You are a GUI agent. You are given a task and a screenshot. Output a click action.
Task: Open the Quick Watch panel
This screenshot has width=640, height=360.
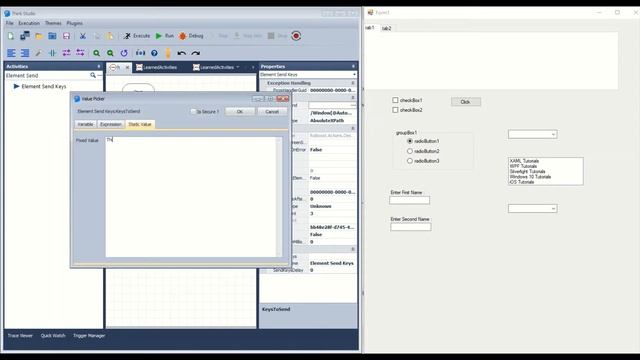[53, 336]
